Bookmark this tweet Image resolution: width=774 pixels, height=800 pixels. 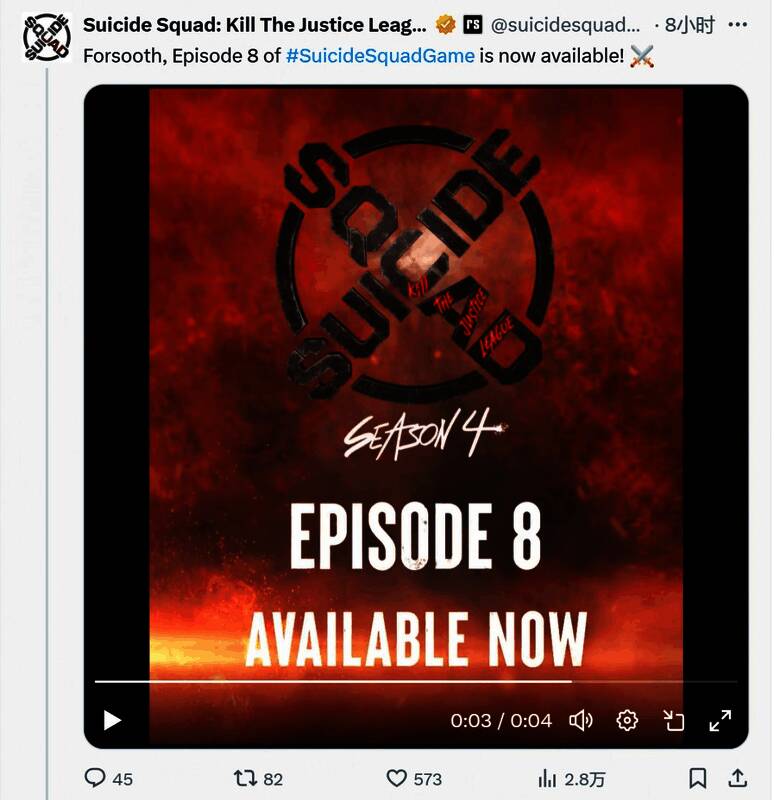(697, 779)
